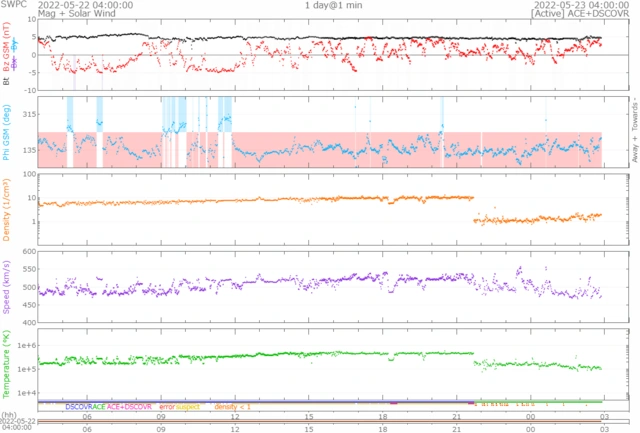640x433 pixels.
Task: Click the 1e+6 tick on Temperature axis
Action: tap(27, 345)
